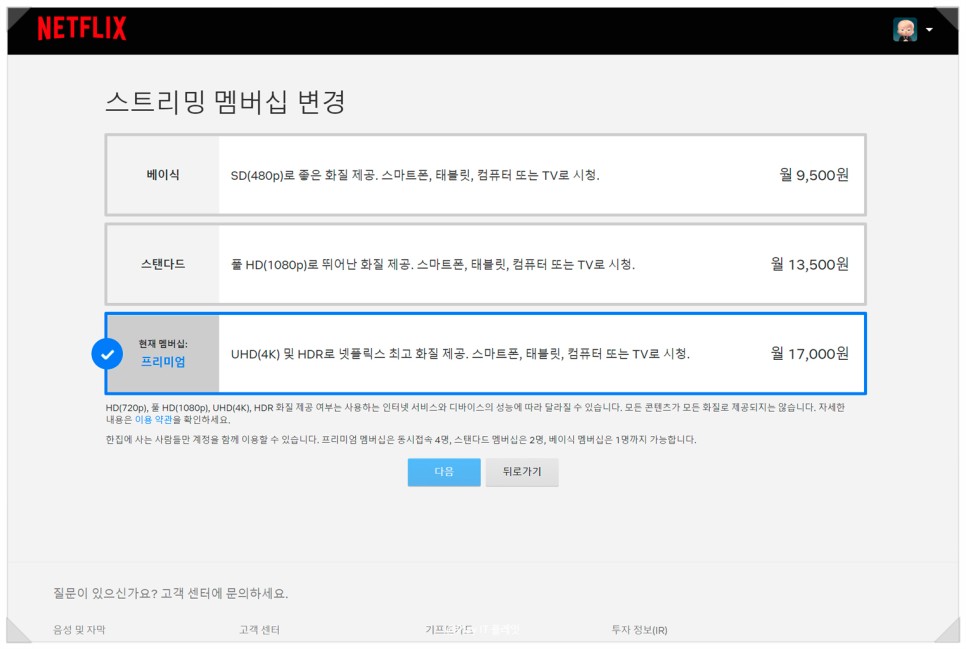
Task: Click the 베이식 plan name label
Action: point(163,175)
